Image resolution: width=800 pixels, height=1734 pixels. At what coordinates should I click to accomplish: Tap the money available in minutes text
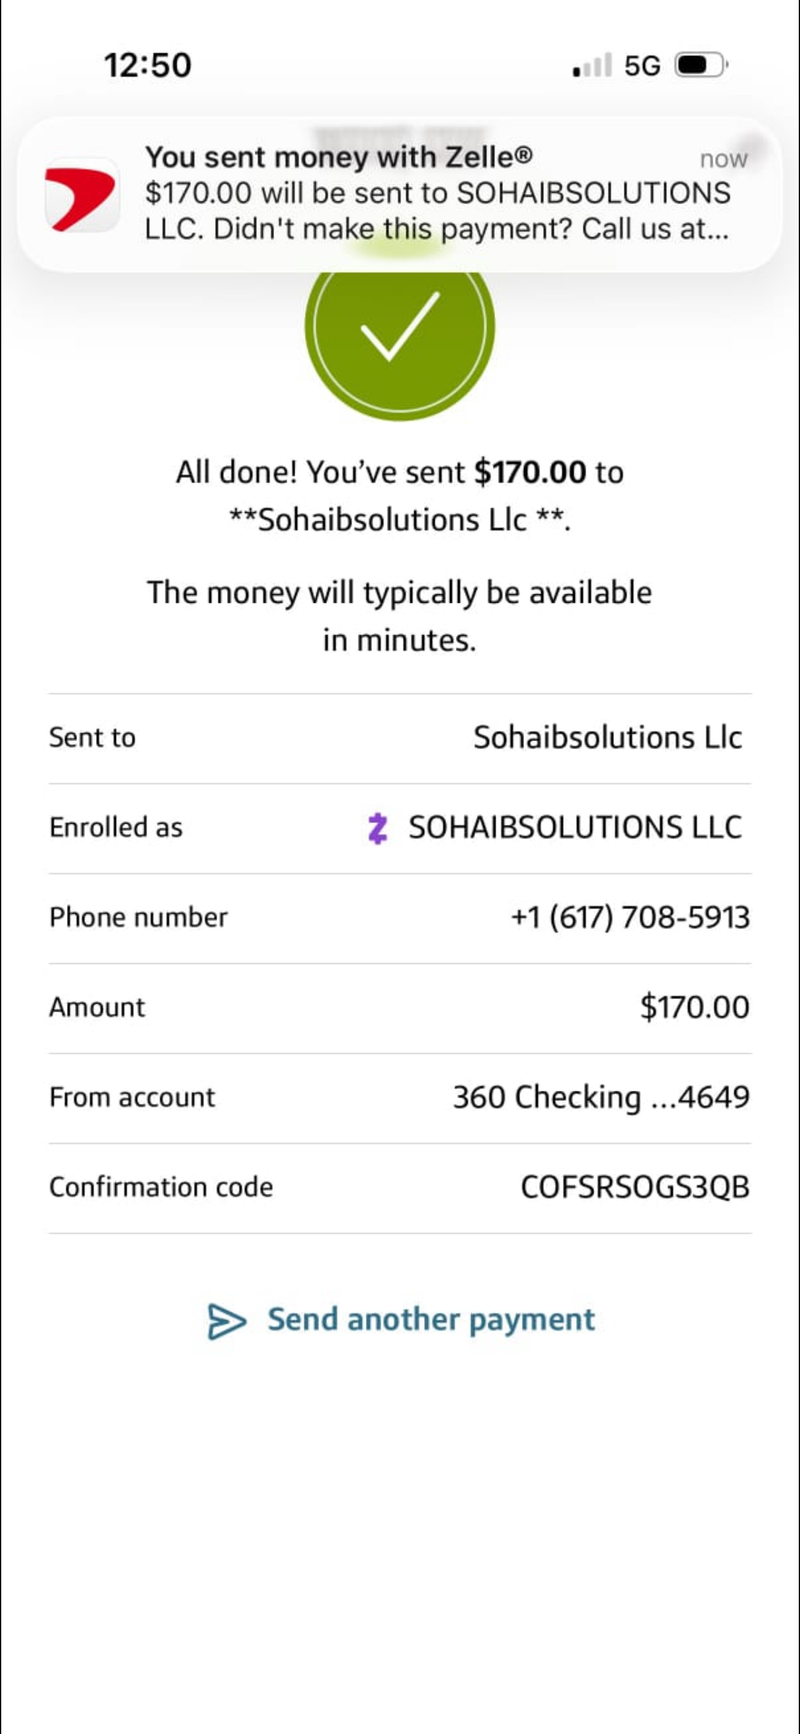400,615
